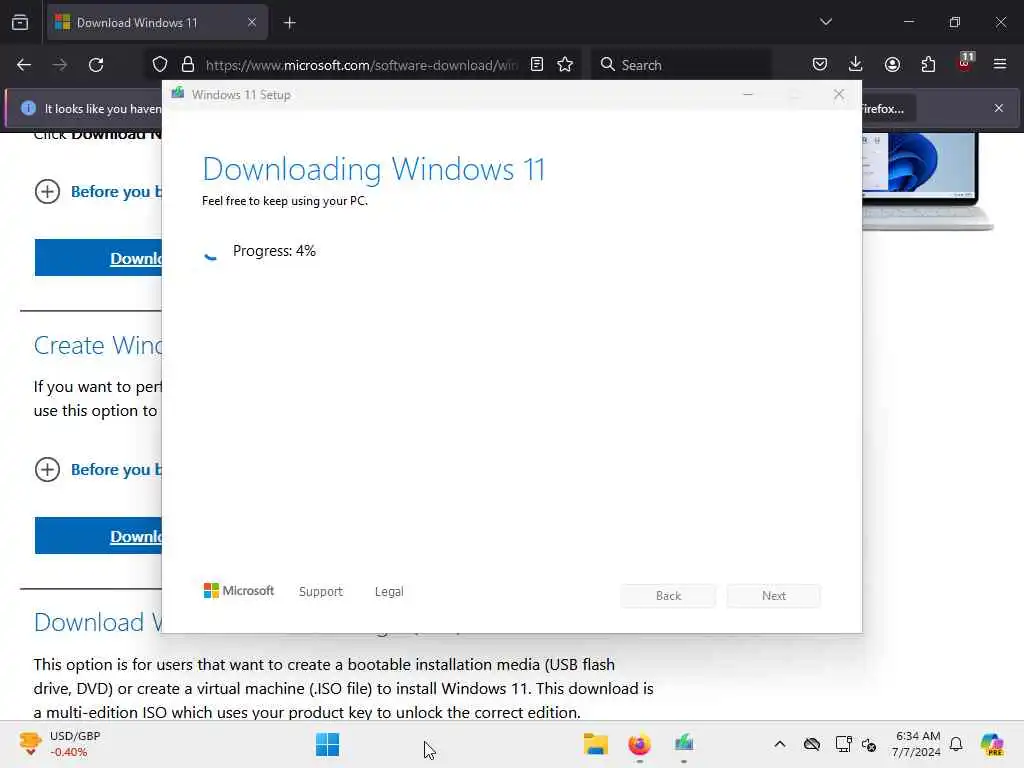The image size is (1024, 768).
Task: Click the cloud sync tray icon
Action: tap(812, 744)
